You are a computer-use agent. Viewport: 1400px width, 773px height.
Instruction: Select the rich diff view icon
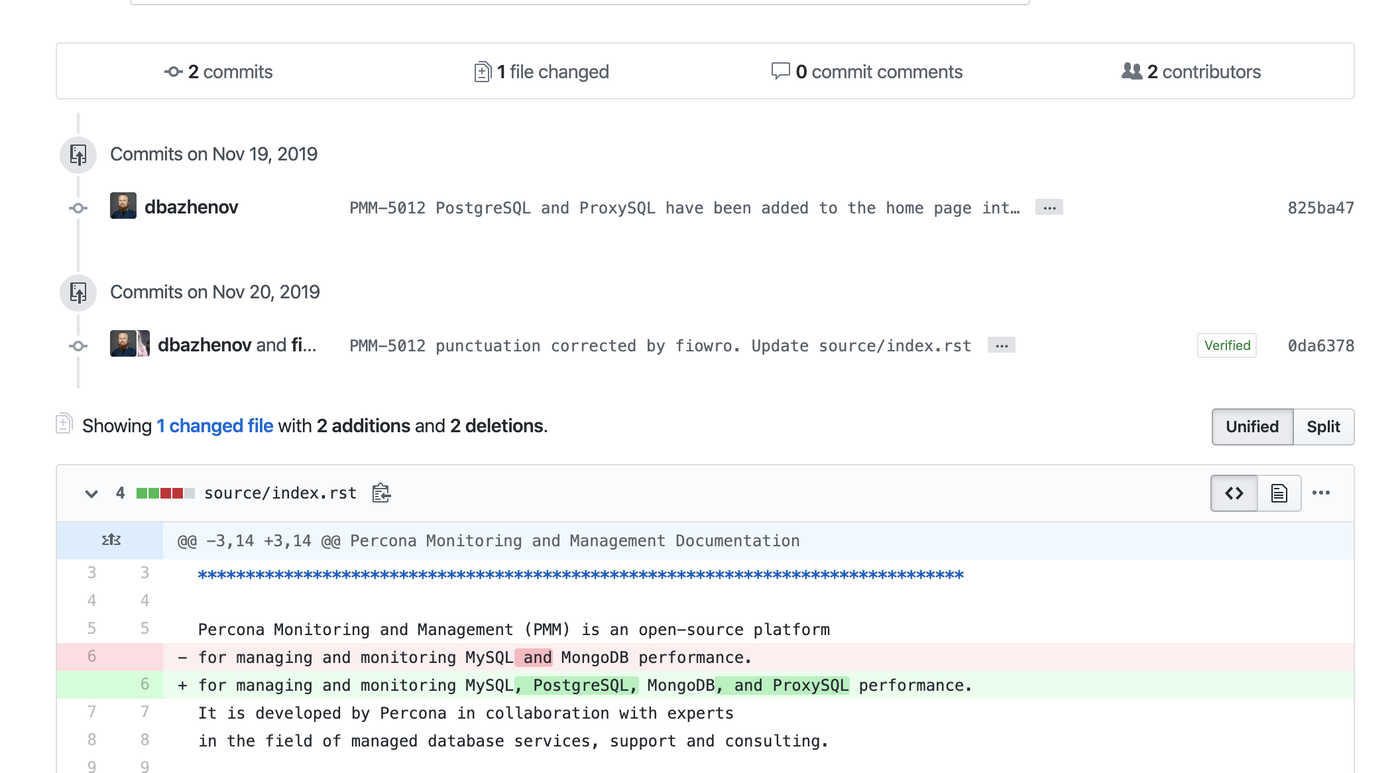(x=1279, y=492)
